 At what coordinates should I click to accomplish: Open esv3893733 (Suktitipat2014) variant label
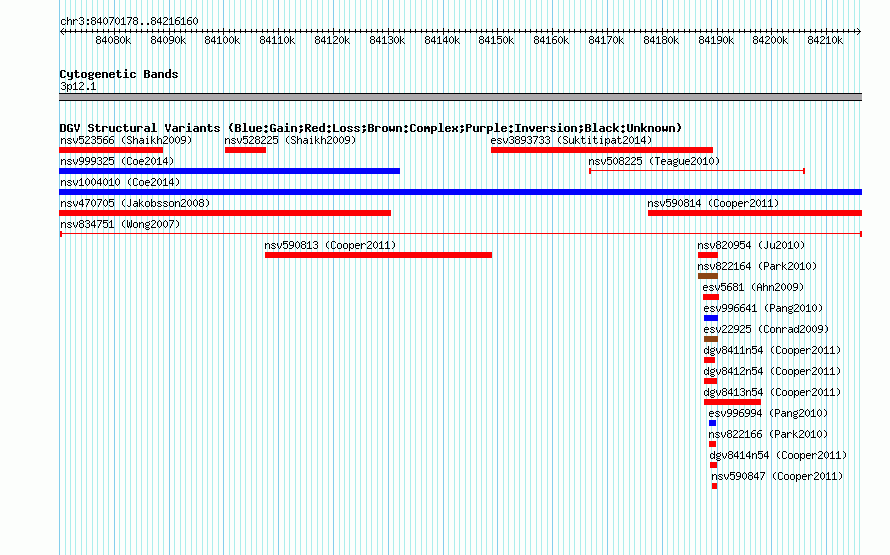click(572, 140)
